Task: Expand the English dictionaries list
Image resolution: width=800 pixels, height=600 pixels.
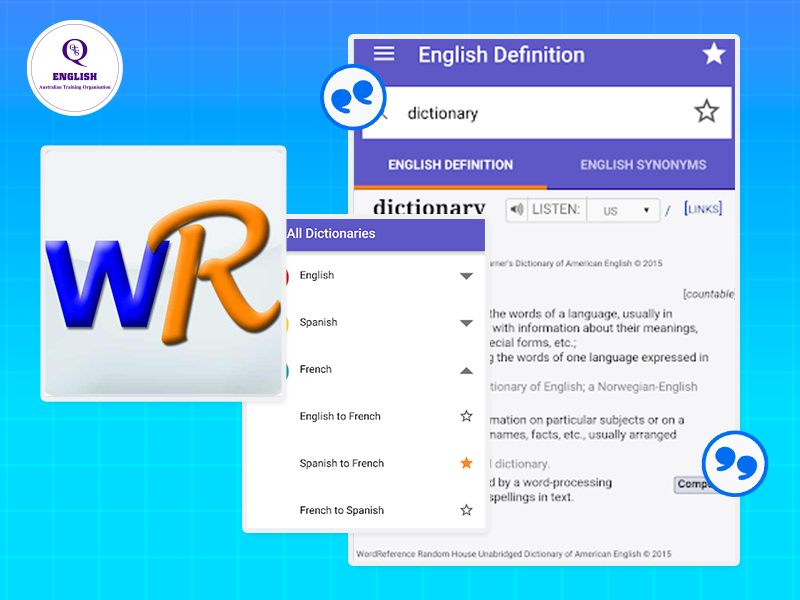Action: (x=466, y=276)
